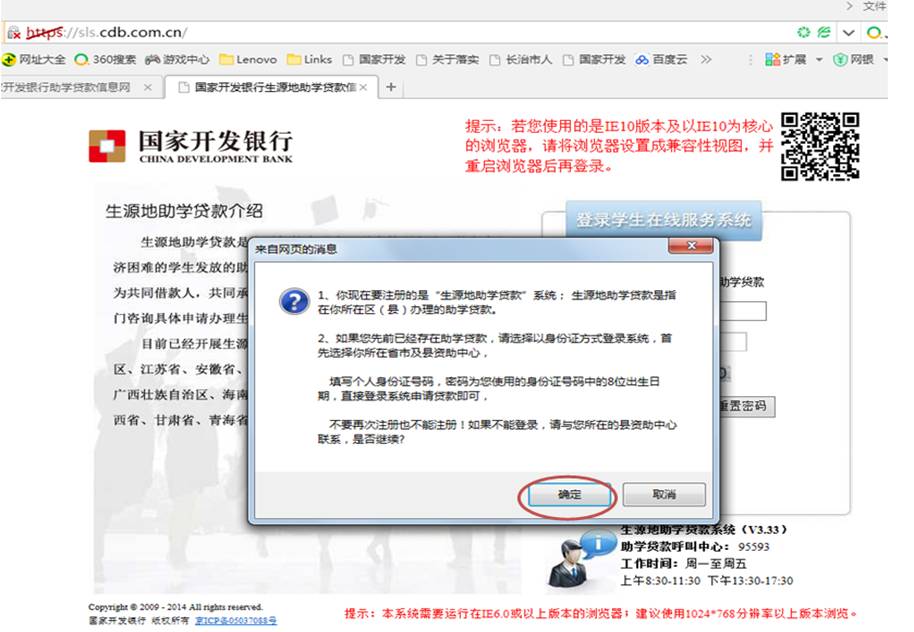Click the green leaf speed-mode icon
The image size is (914, 632).
[x=824, y=32]
